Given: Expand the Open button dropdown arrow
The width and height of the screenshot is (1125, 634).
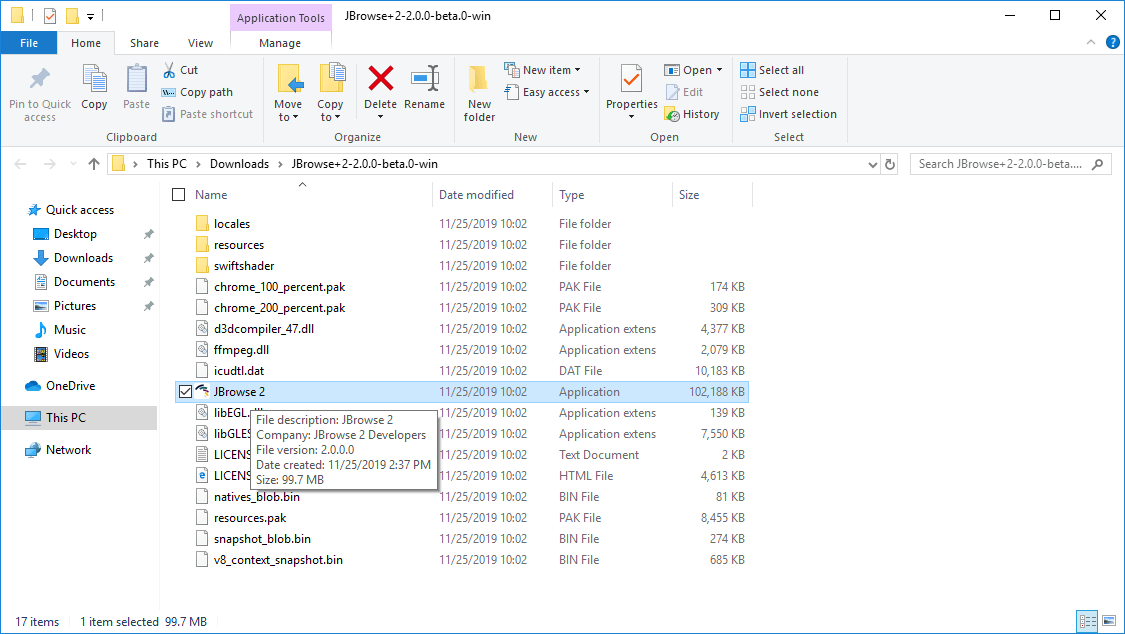Looking at the screenshot, I should 720,70.
